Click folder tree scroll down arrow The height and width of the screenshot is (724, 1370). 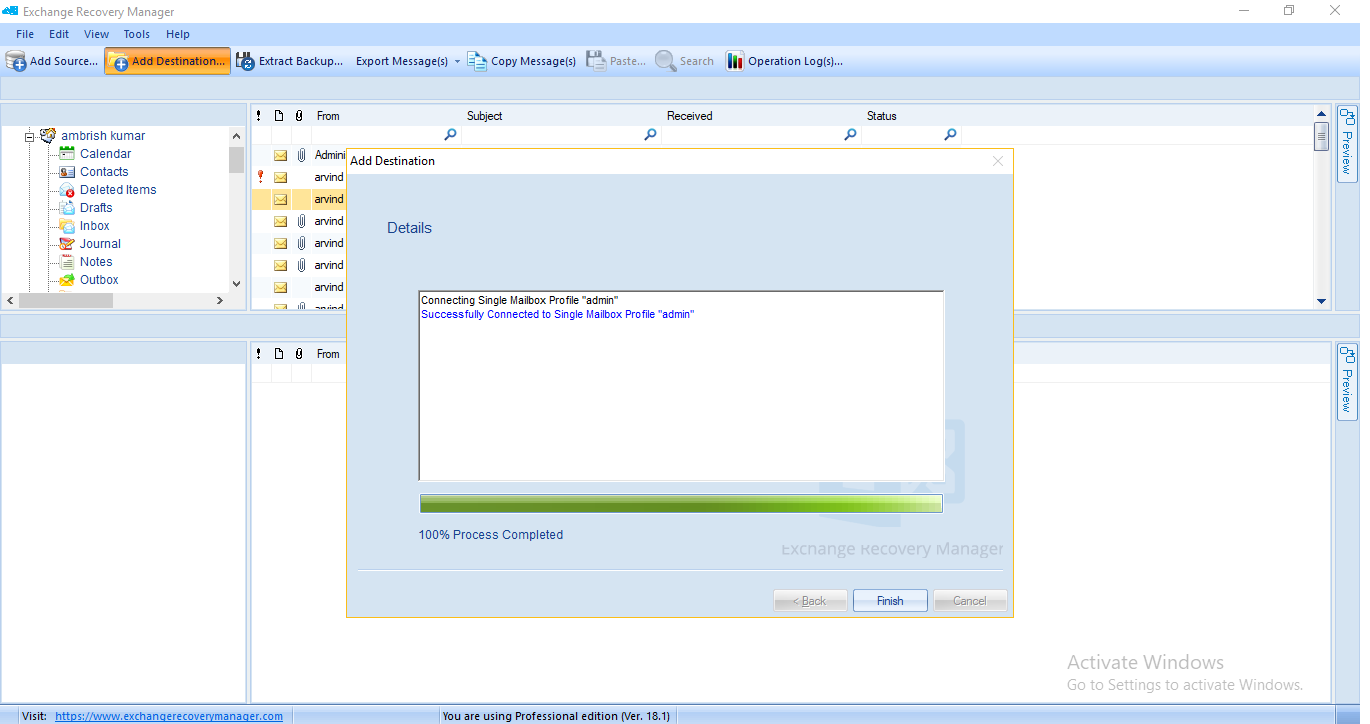pyautogui.click(x=236, y=283)
